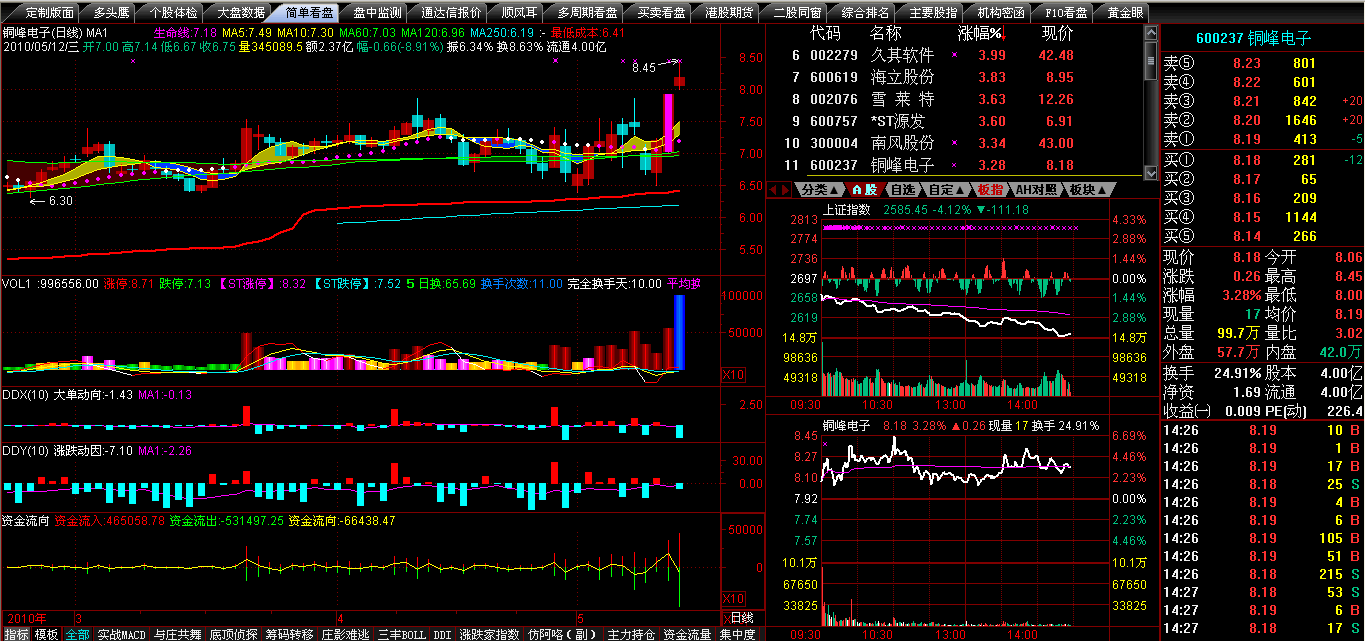Apply the 涨跌家指数 indicator
The height and width of the screenshot is (641, 1365).
[x=490, y=634]
